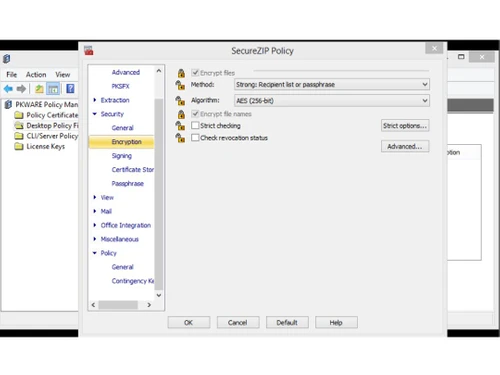Click the PKWARE Policy Manager window icon
The image size is (500, 375).
[7, 59]
